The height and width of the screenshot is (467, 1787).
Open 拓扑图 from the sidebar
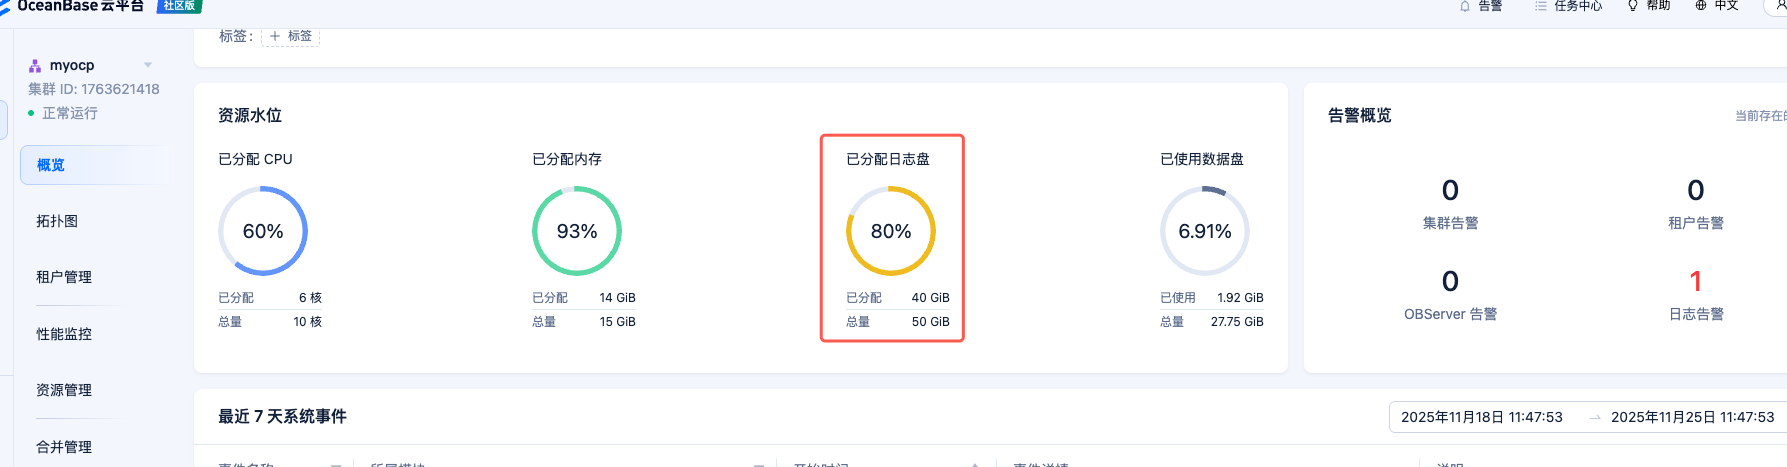click(57, 221)
